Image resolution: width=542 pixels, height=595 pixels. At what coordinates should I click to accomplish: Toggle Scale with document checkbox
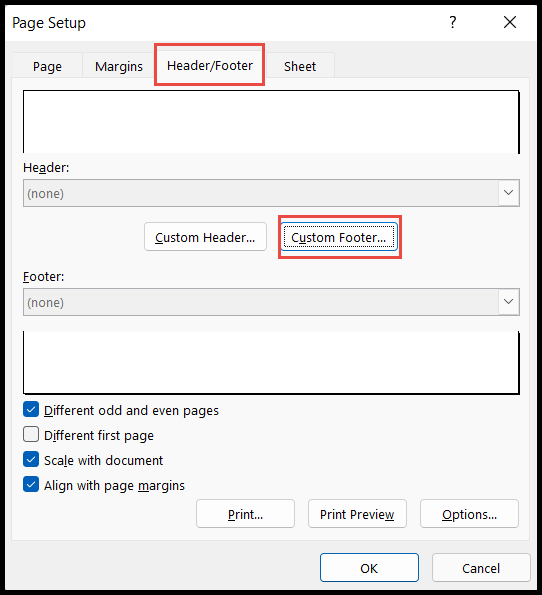(x=31, y=460)
